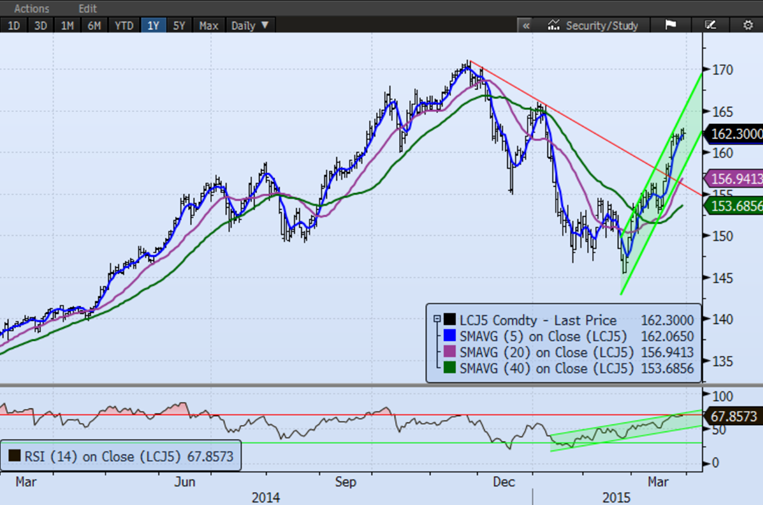Open chart settings gear icon
Image resolution: width=763 pixels, height=505 pixels.
coord(747,25)
